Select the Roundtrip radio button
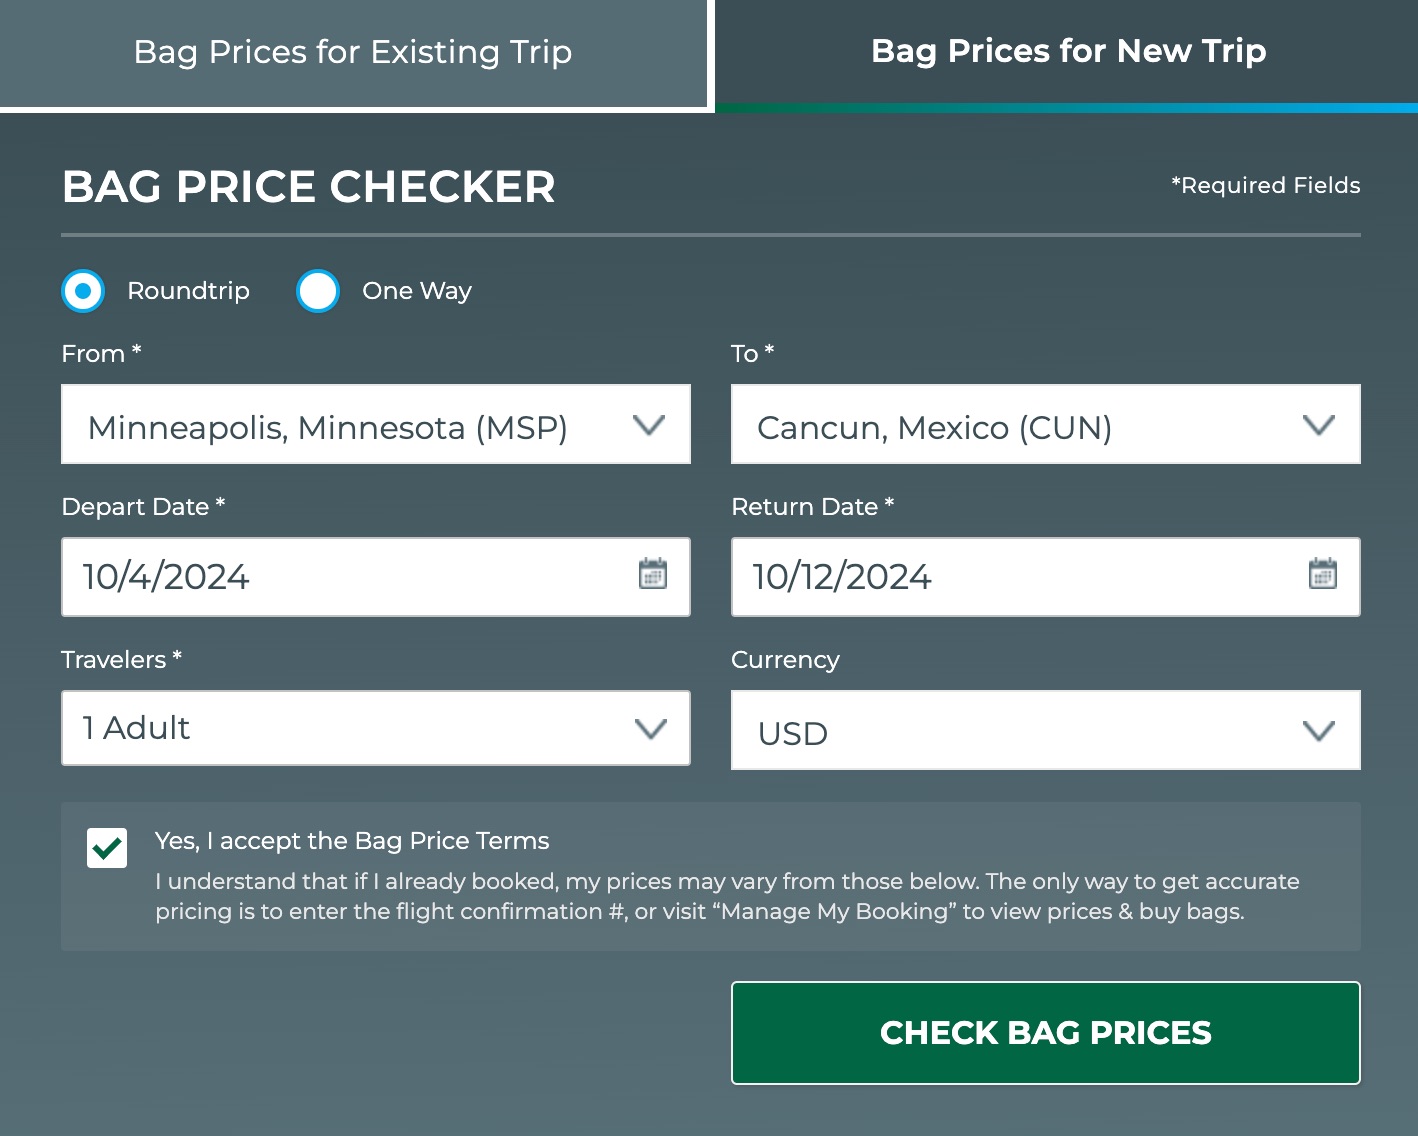This screenshot has height=1136, width=1418. click(x=83, y=291)
